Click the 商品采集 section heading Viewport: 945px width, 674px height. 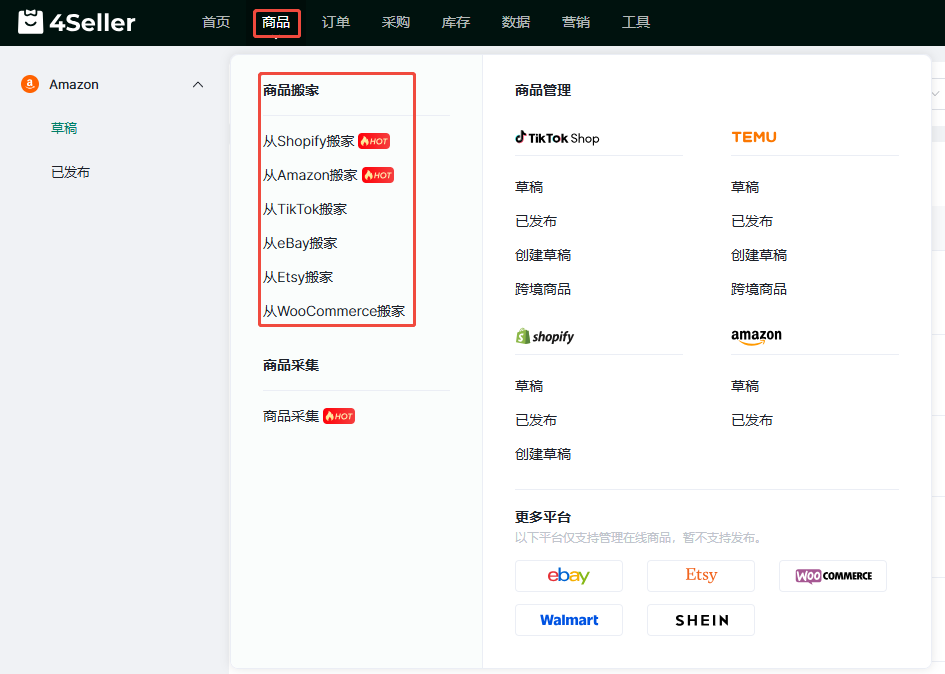click(291, 365)
